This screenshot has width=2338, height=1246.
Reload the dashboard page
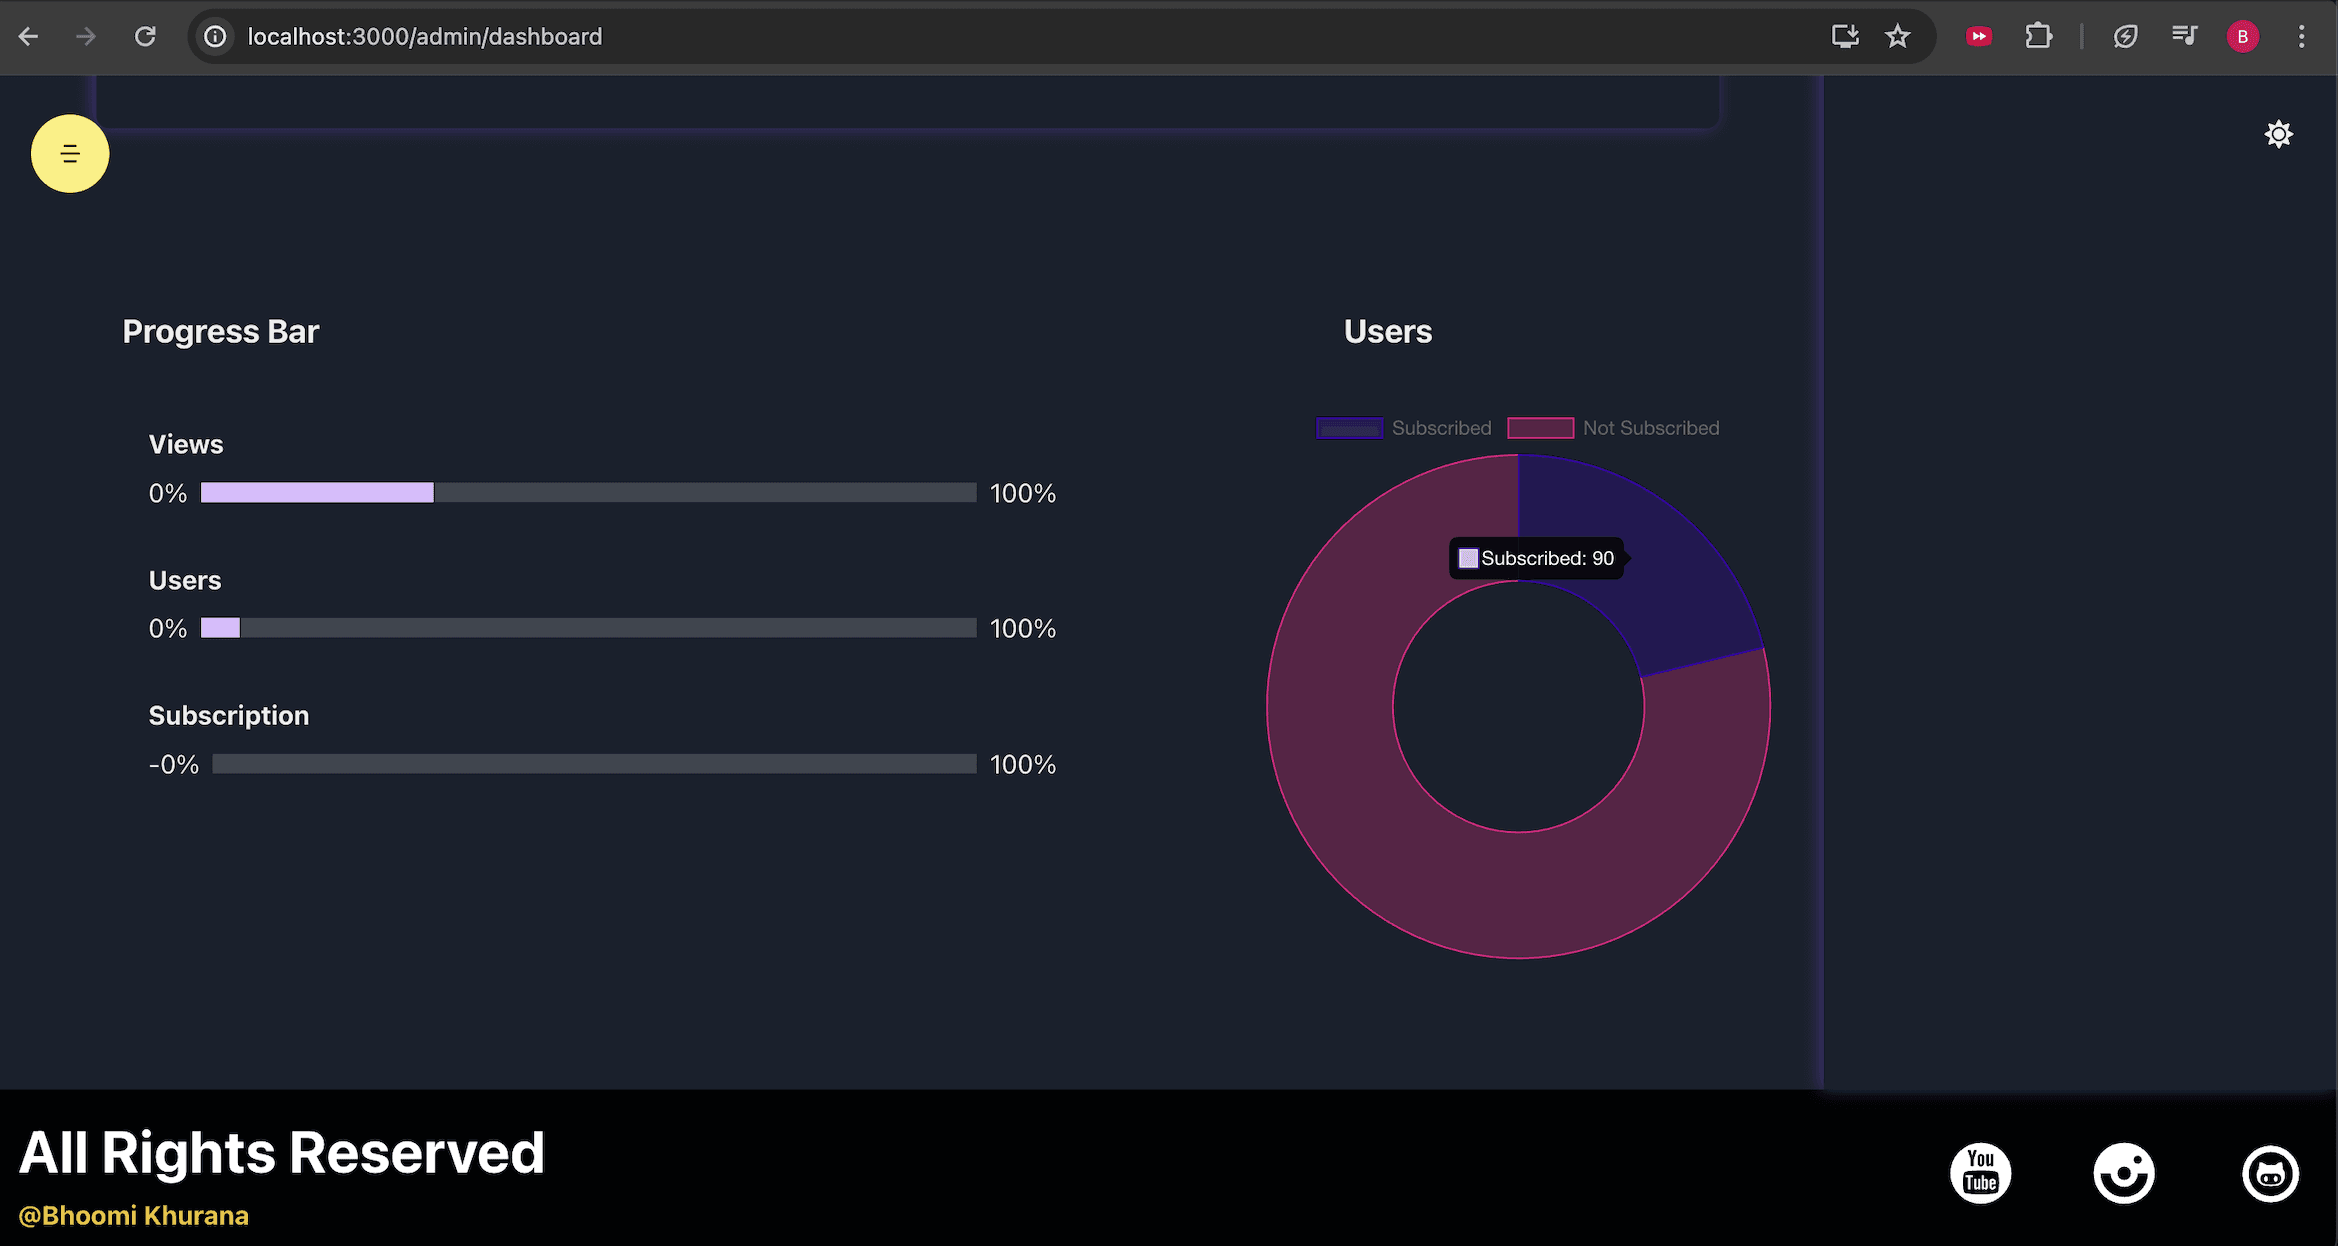(145, 37)
